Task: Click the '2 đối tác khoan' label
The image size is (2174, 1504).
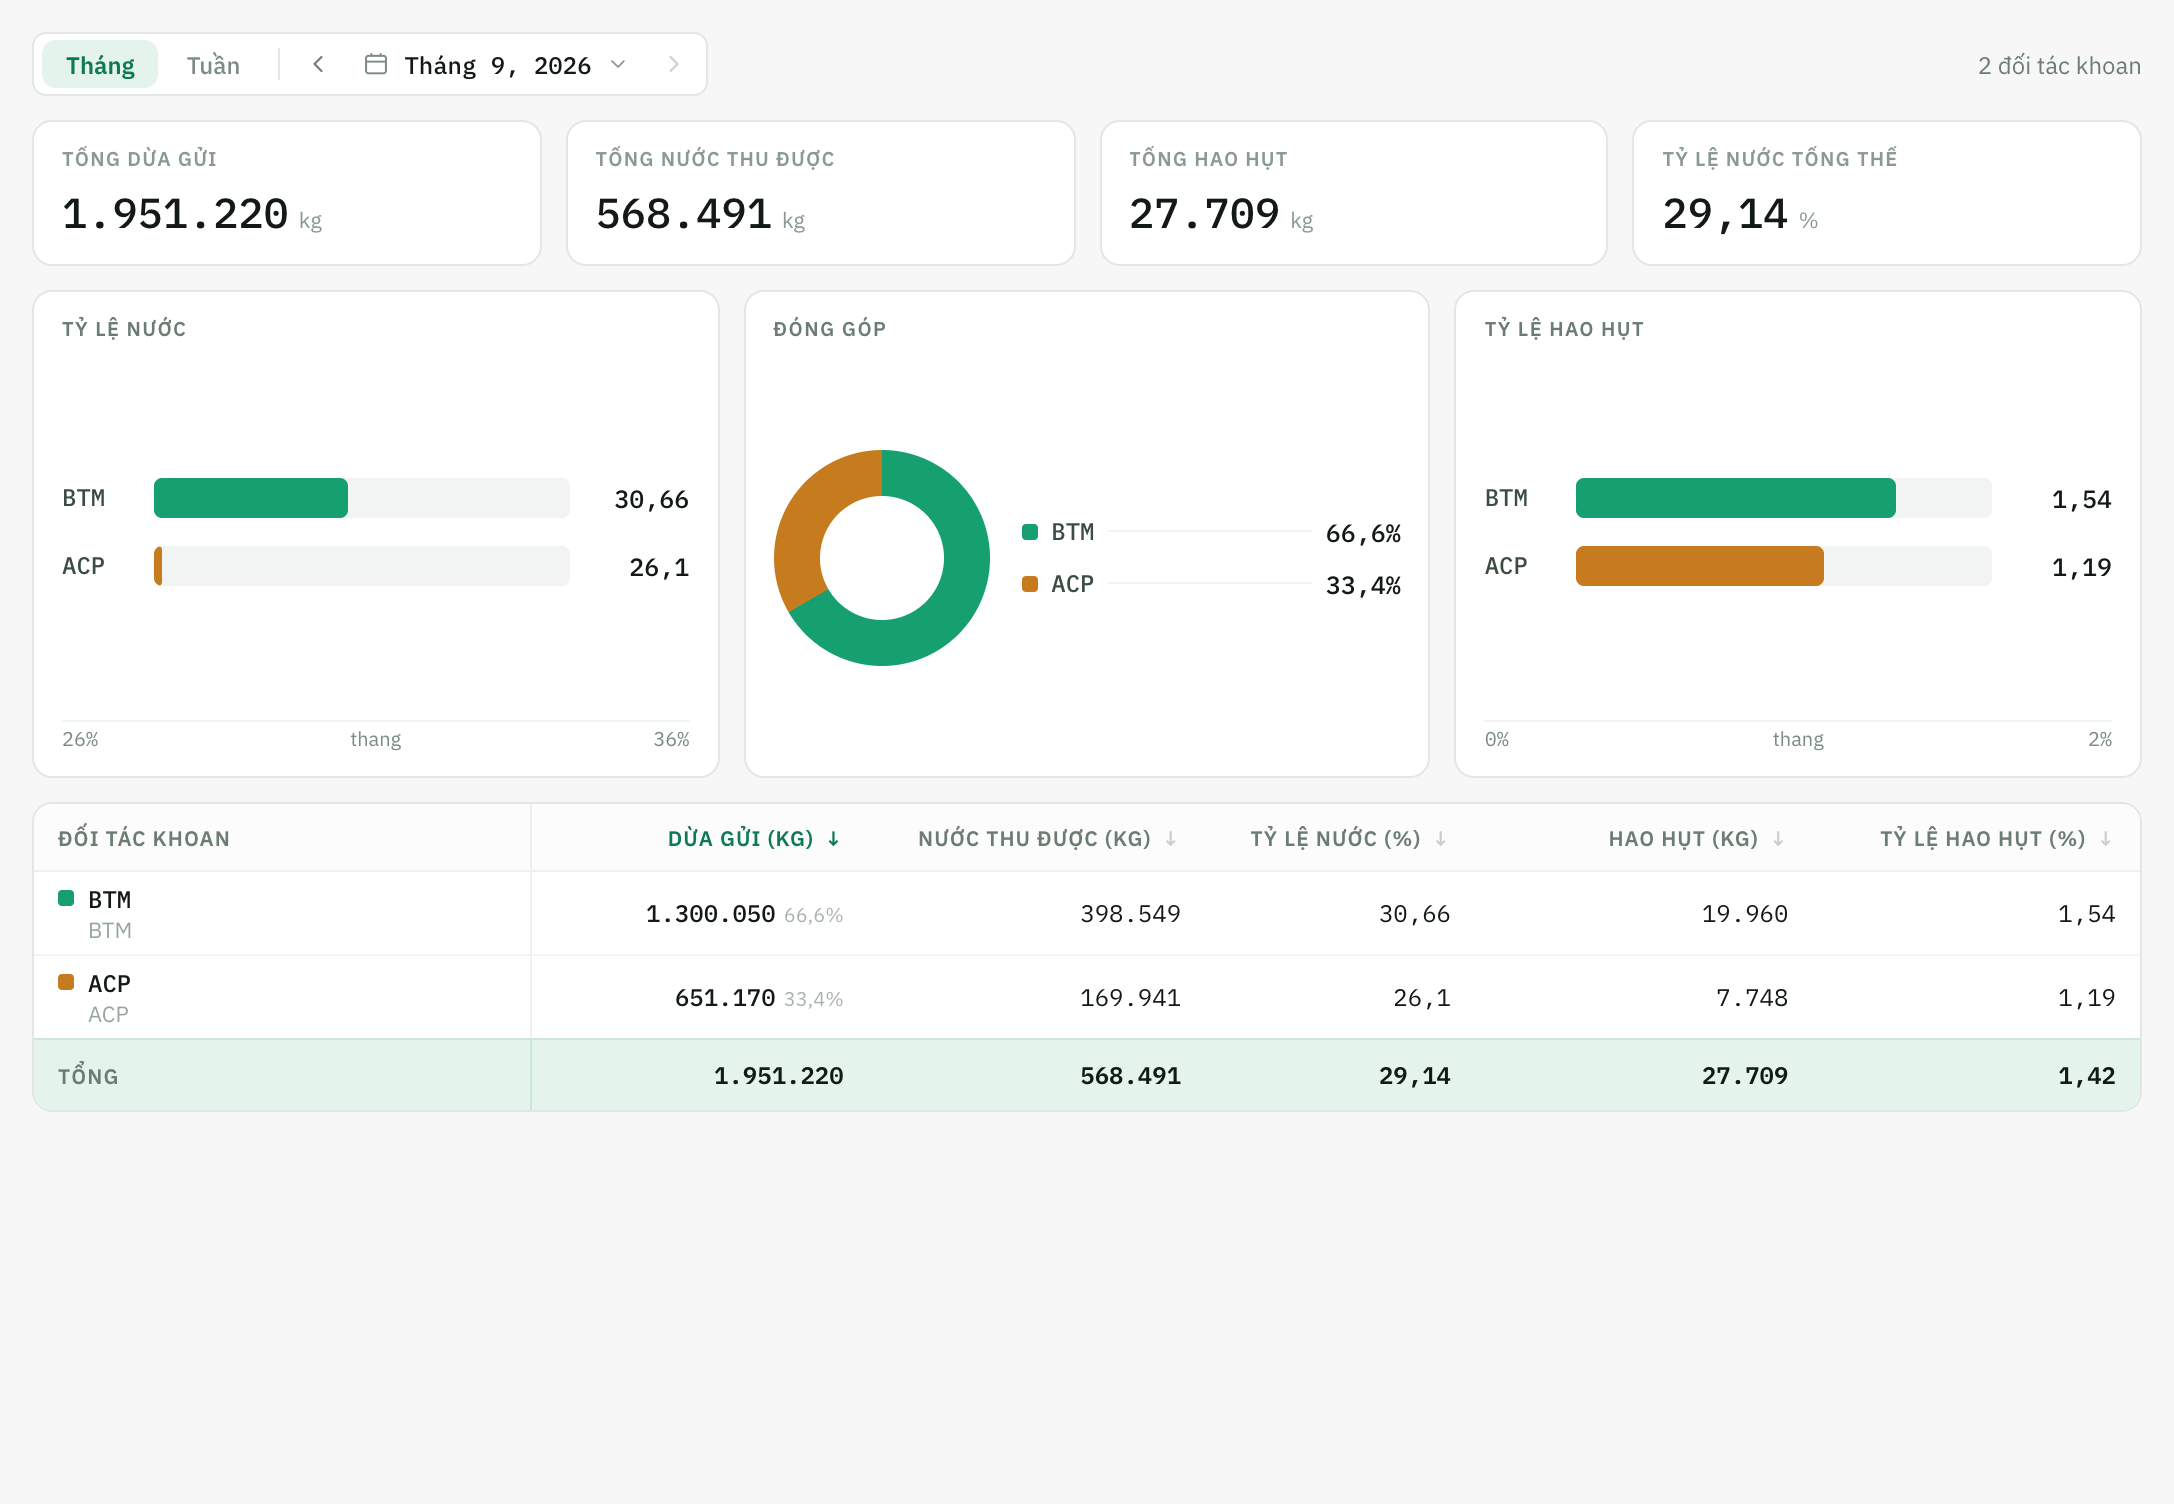Action: [x=2059, y=66]
